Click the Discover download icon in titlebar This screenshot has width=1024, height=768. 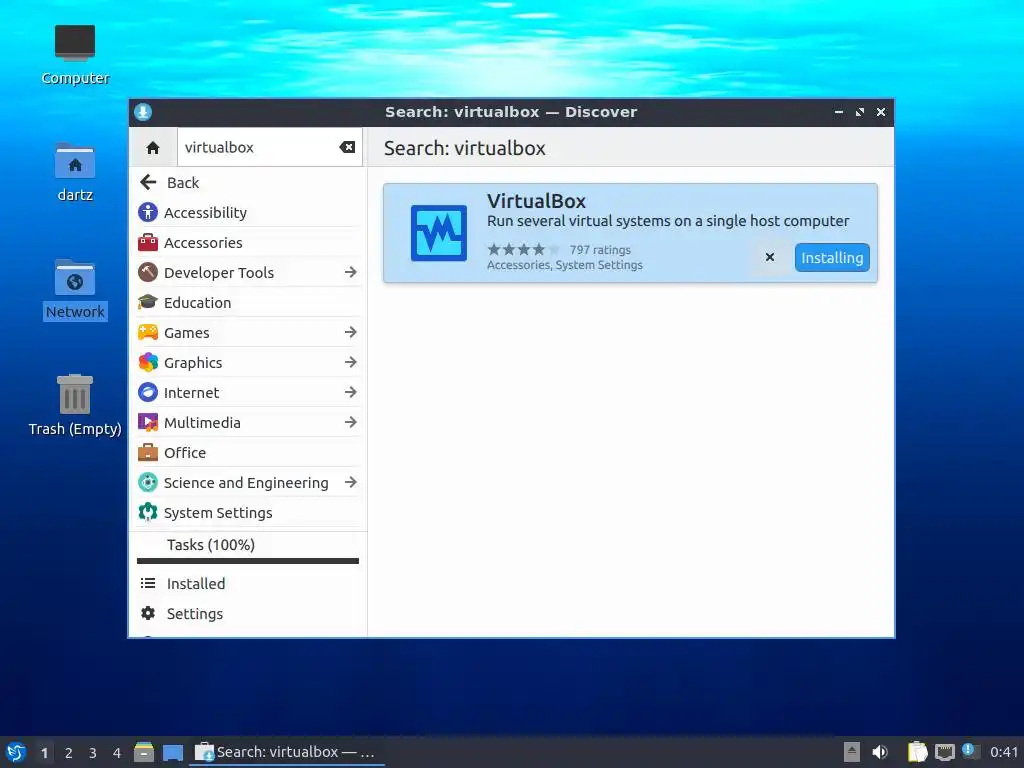click(x=143, y=112)
